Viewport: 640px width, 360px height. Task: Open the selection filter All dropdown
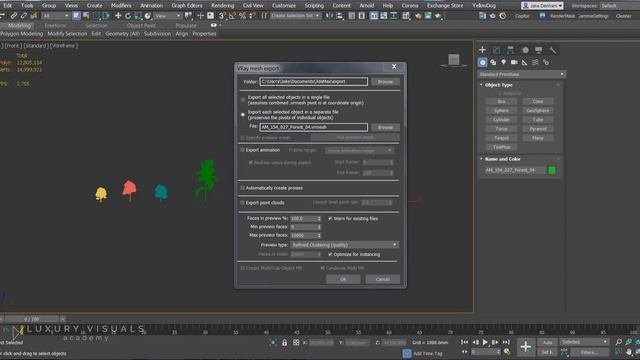click(56, 16)
